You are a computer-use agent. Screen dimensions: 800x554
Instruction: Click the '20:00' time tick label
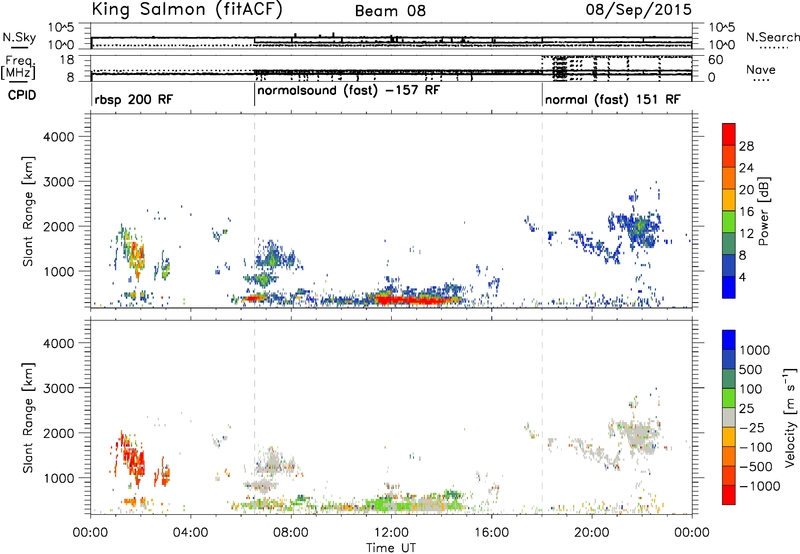[592, 533]
